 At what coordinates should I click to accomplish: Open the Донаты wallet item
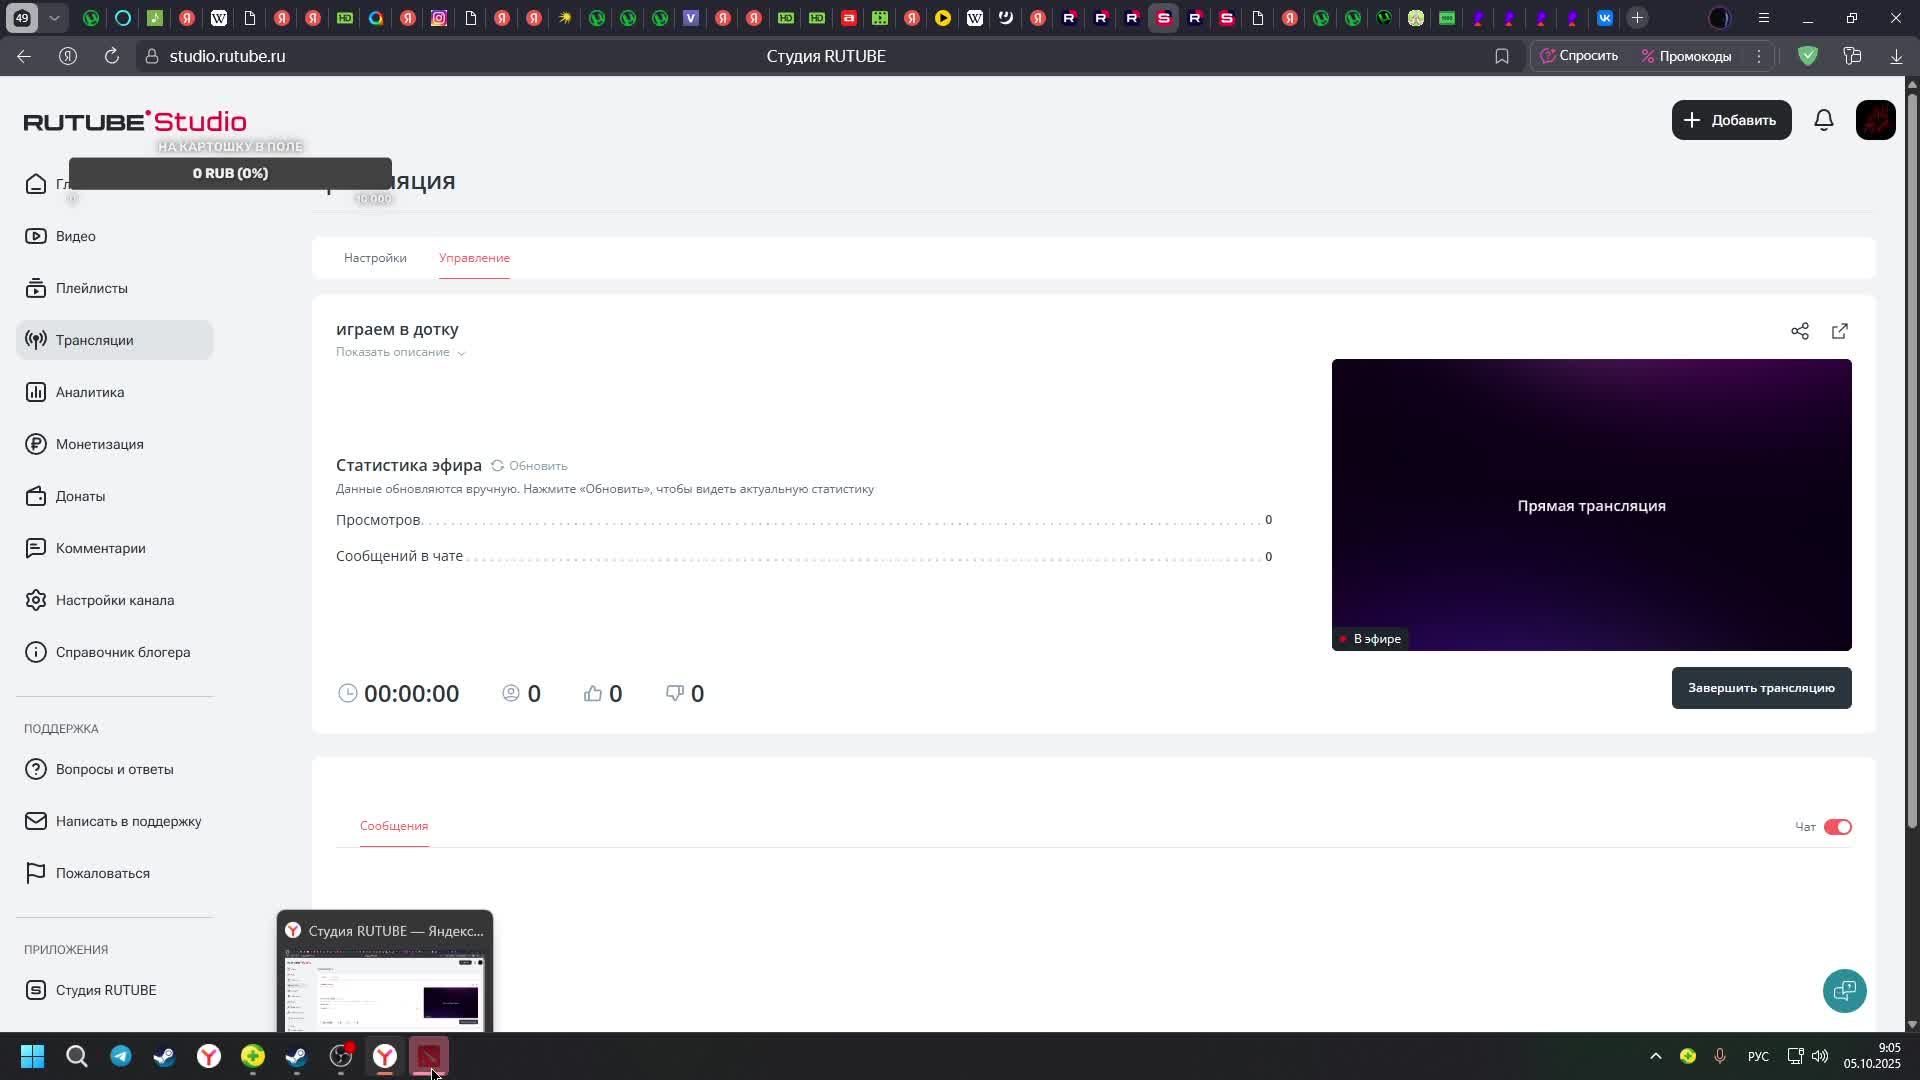[x=80, y=496]
